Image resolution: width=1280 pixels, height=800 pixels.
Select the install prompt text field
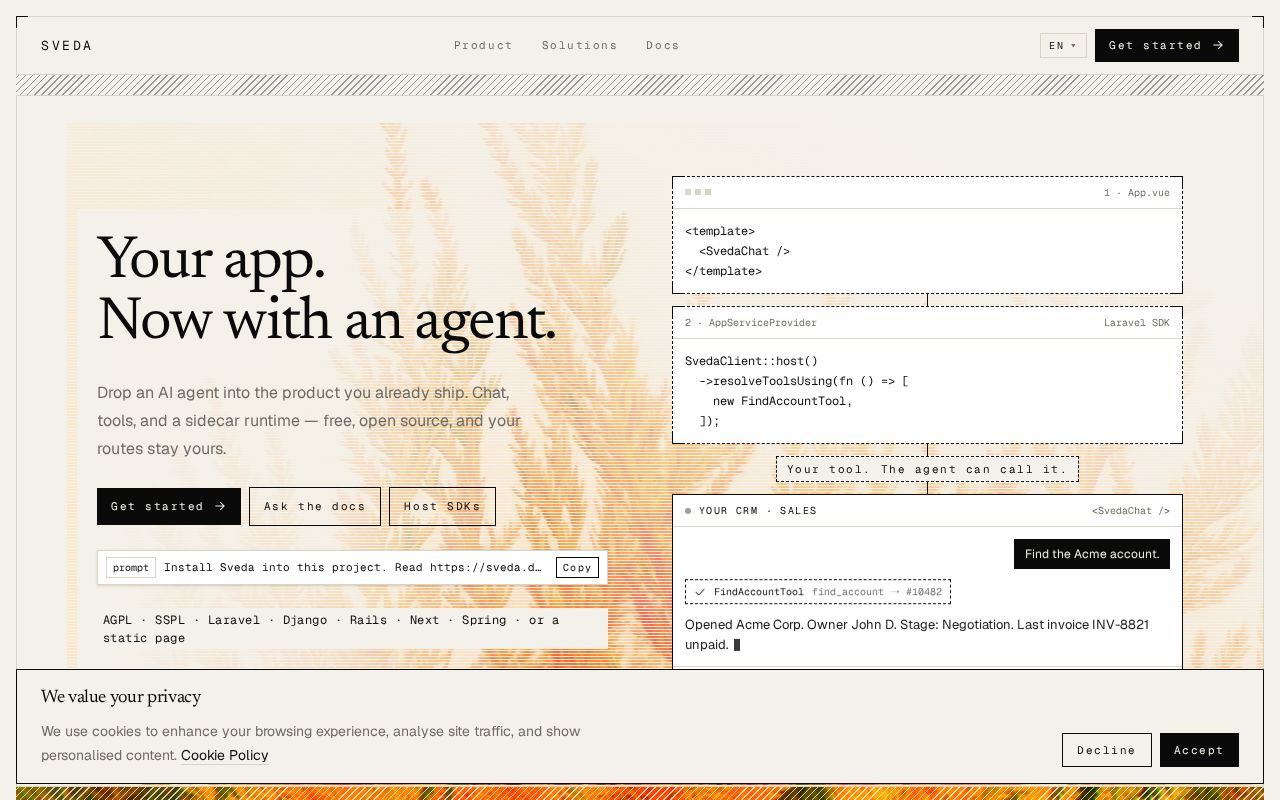coord(353,567)
